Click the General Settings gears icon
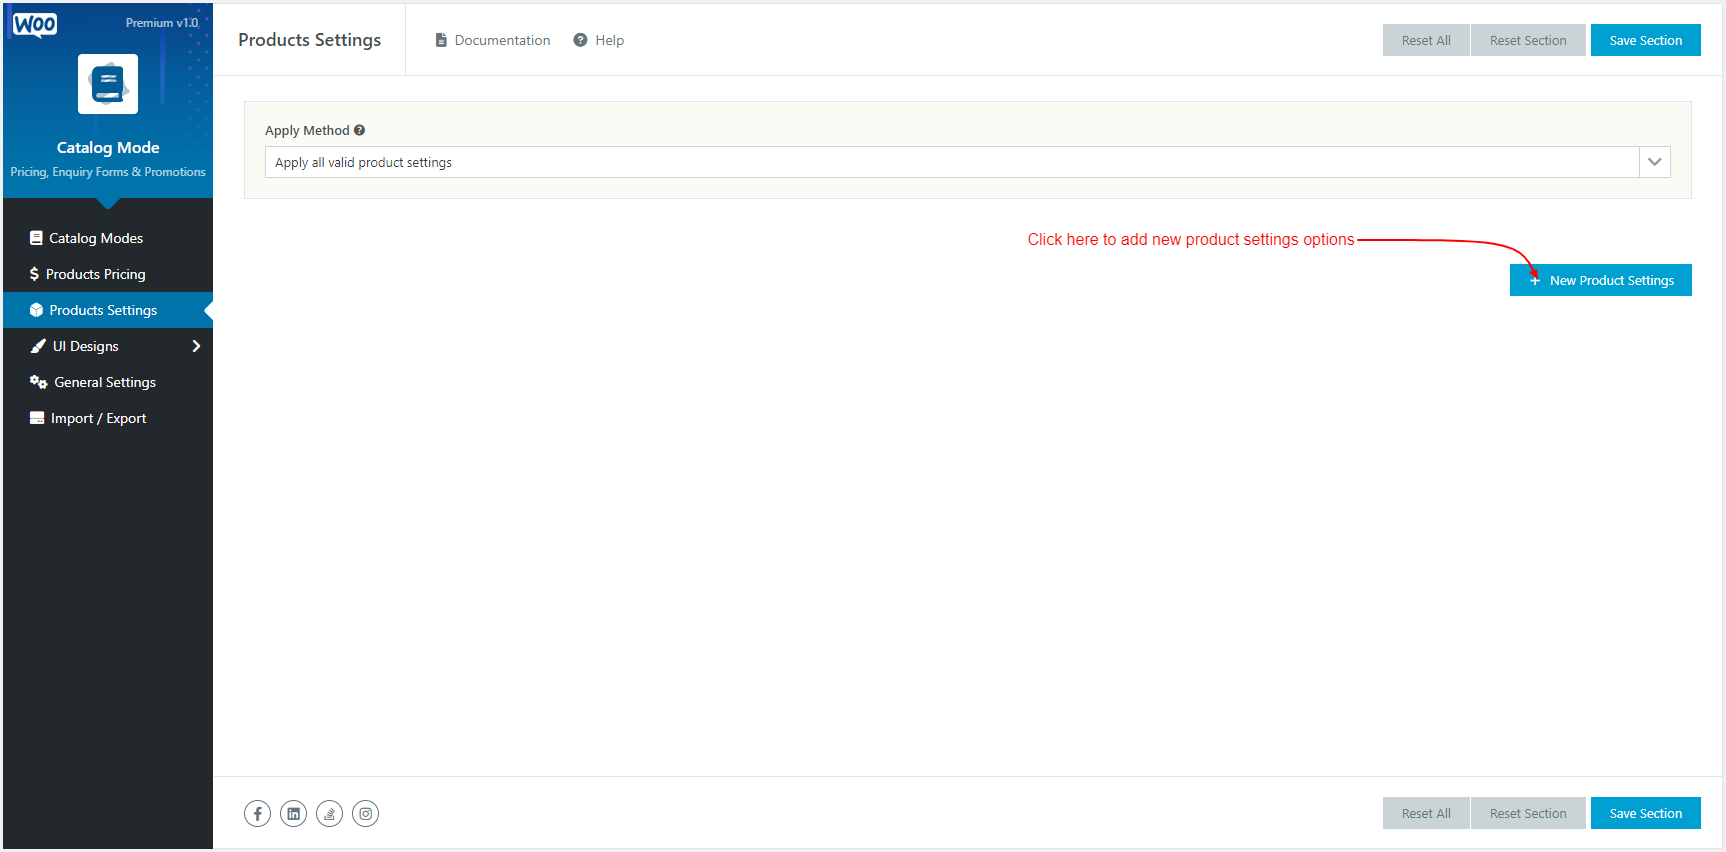 (x=39, y=382)
